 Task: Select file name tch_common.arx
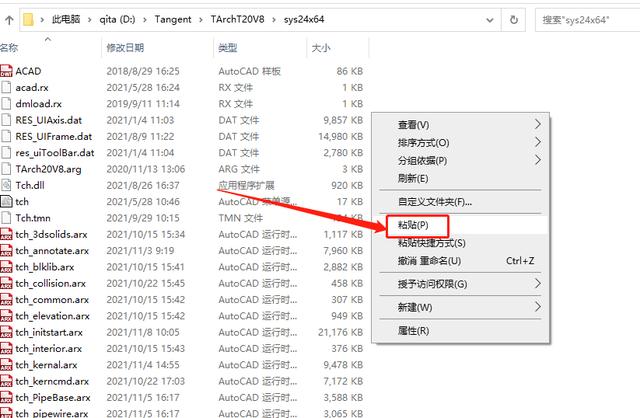[x=52, y=300]
